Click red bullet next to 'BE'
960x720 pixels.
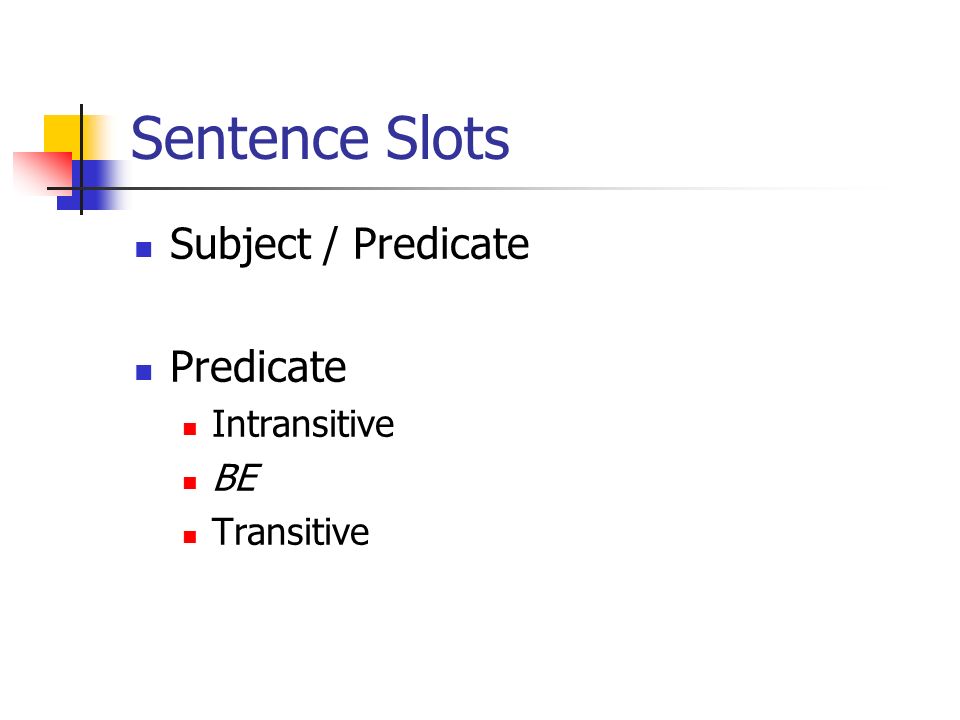(x=190, y=483)
